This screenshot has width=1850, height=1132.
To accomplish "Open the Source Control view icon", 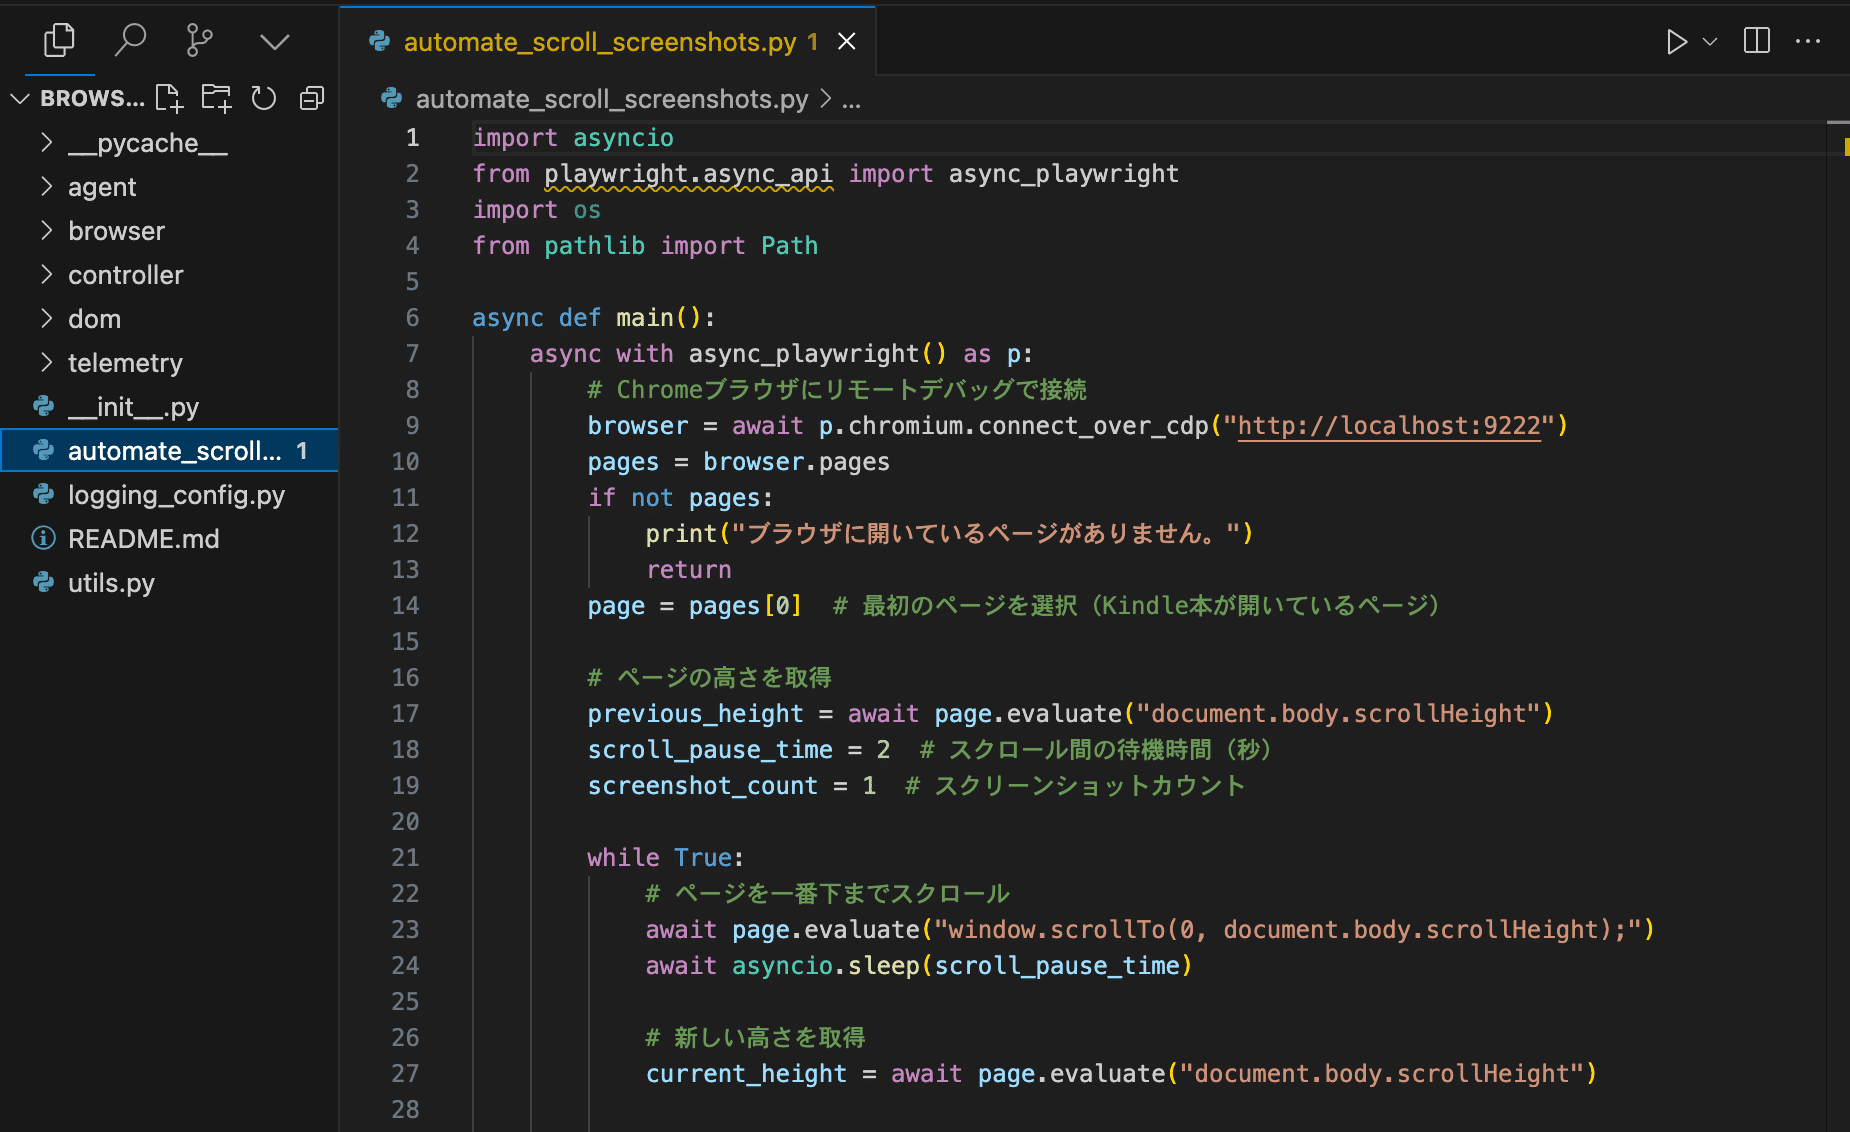I will (200, 40).
